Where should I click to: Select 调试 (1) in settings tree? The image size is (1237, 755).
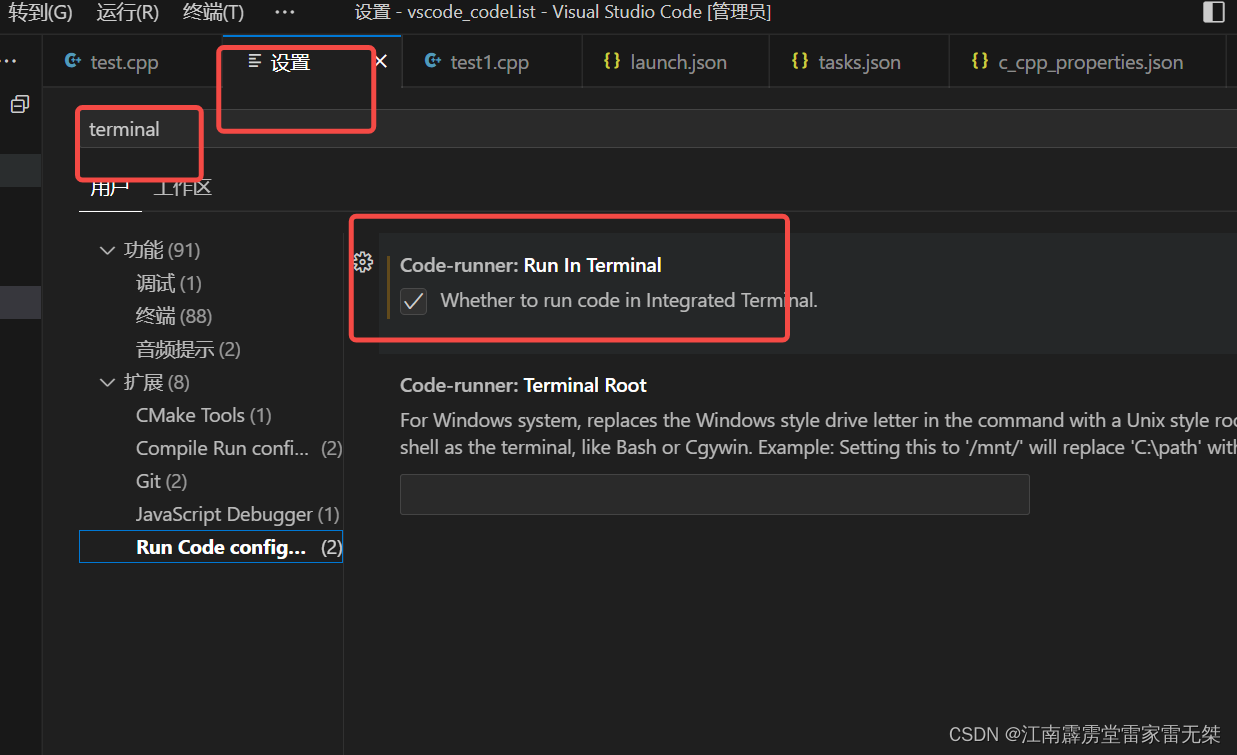click(x=169, y=283)
